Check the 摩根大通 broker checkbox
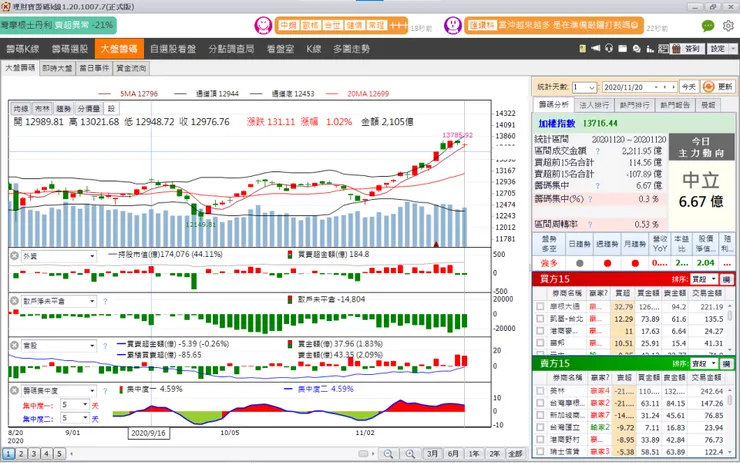740x463 pixels. tap(540, 306)
